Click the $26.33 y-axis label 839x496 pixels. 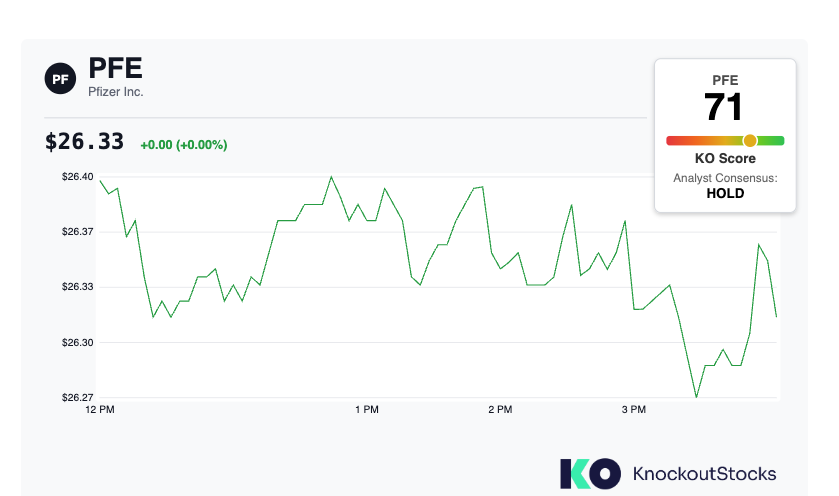pos(78,287)
